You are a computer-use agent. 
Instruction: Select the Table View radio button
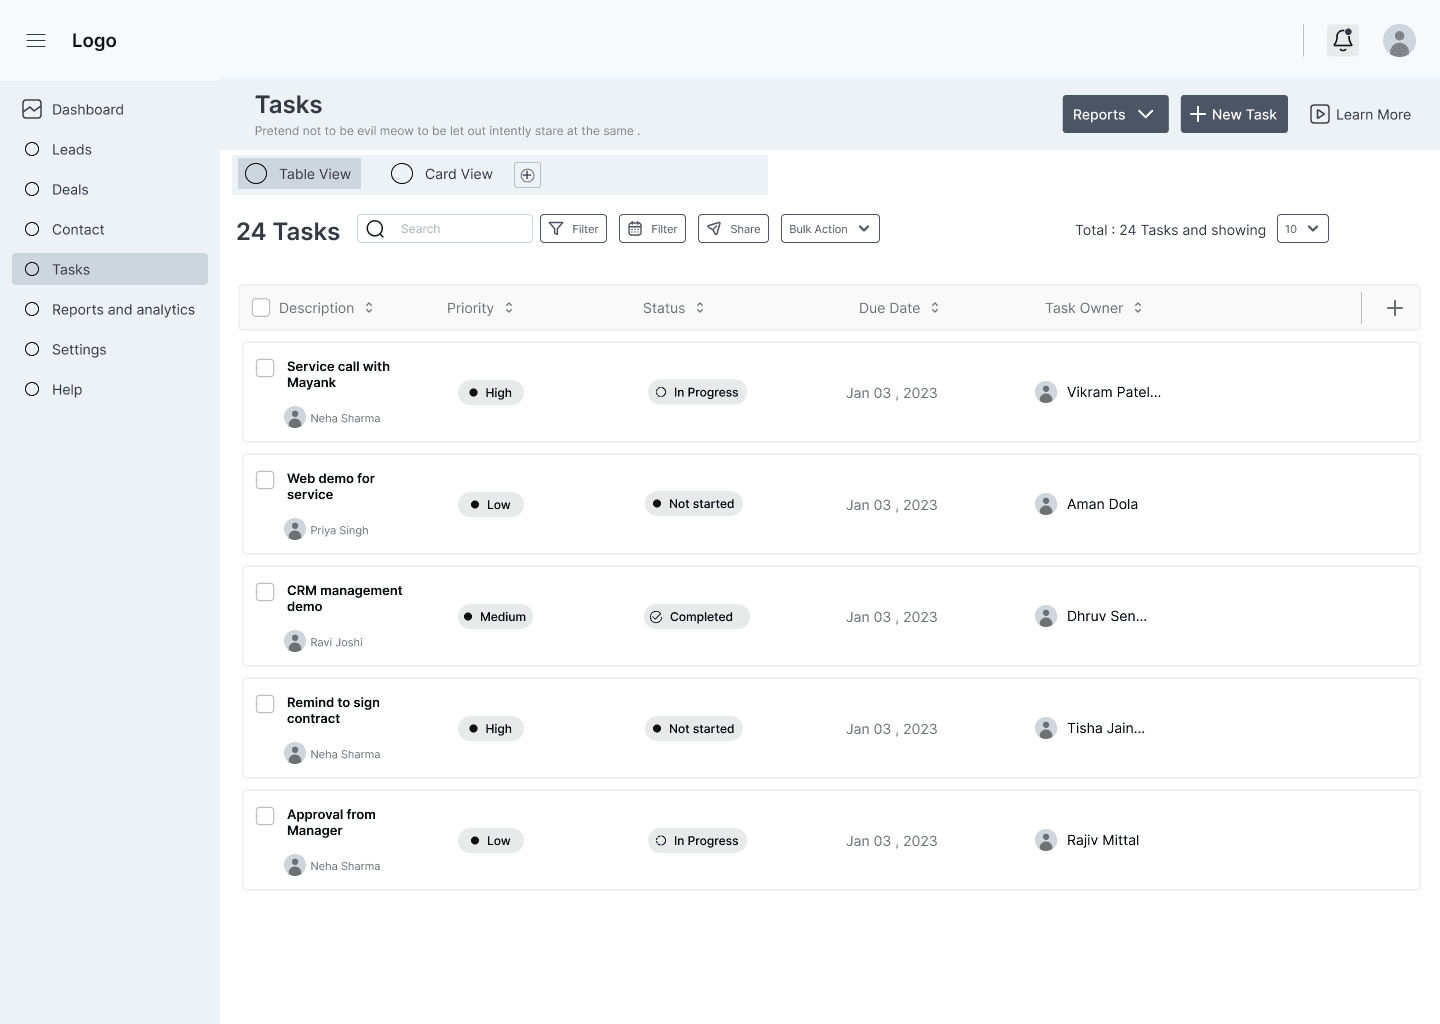pyautogui.click(x=256, y=174)
